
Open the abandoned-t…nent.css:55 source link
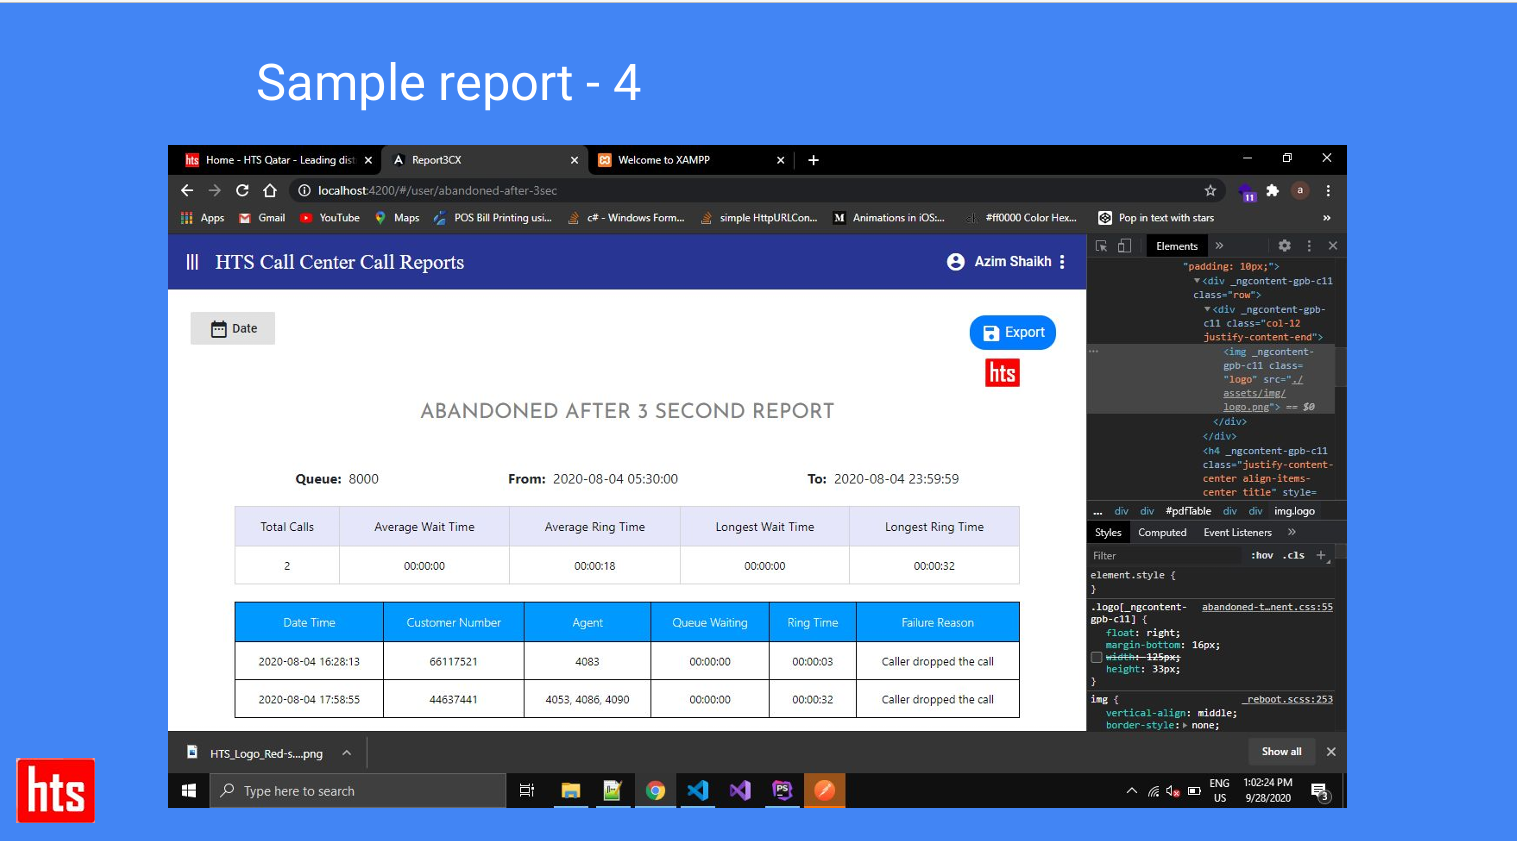tap(1267, 607)
